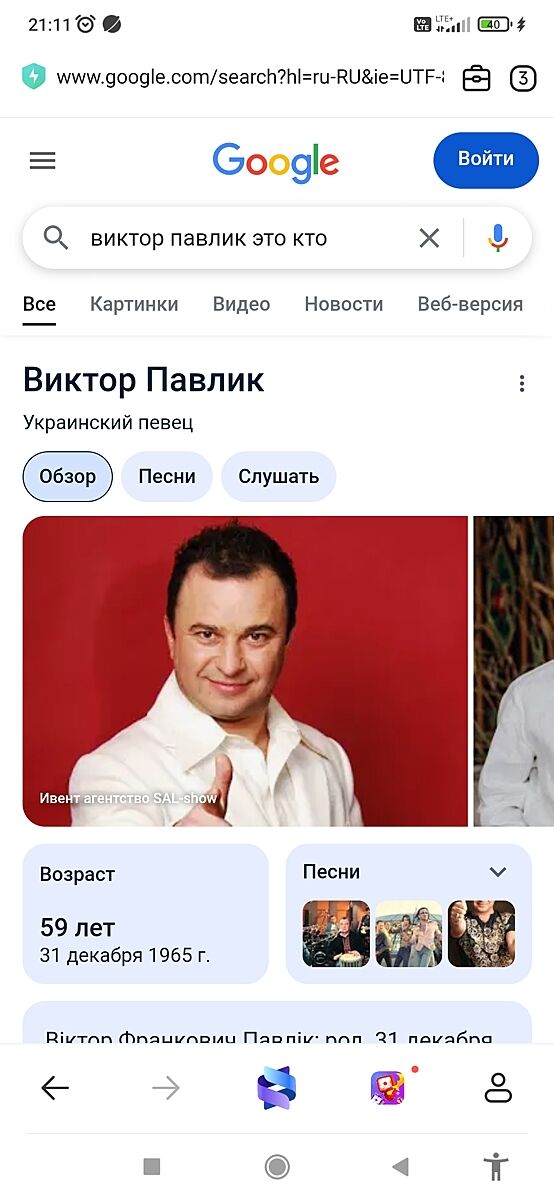554x1200 pixels.
Task: Tap the Android home navigation button
Action: [277, 1166]
